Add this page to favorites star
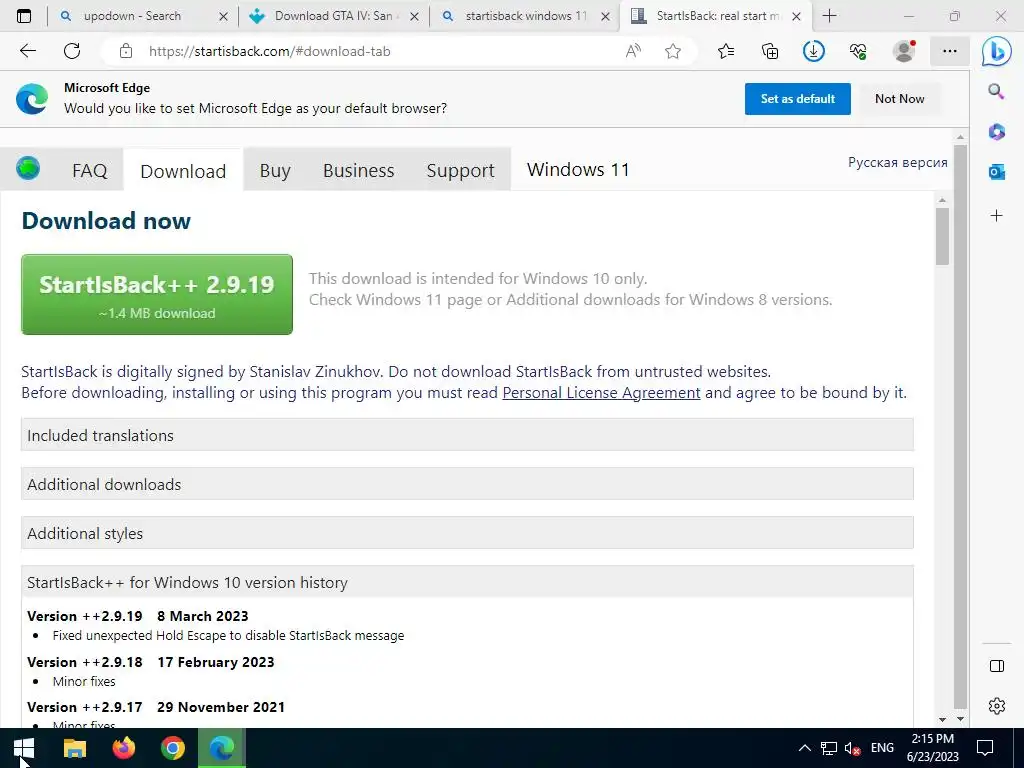 (673, 51)
